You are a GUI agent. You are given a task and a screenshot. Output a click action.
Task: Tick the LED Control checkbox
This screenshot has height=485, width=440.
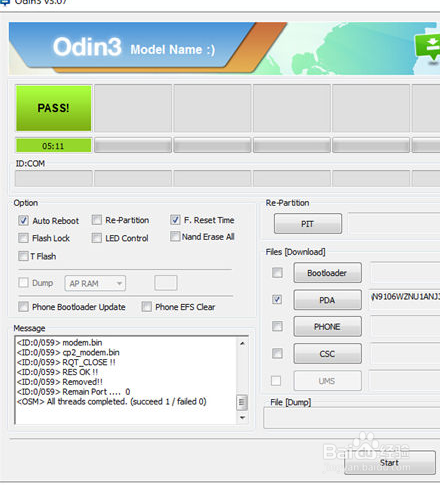(97, 238)
